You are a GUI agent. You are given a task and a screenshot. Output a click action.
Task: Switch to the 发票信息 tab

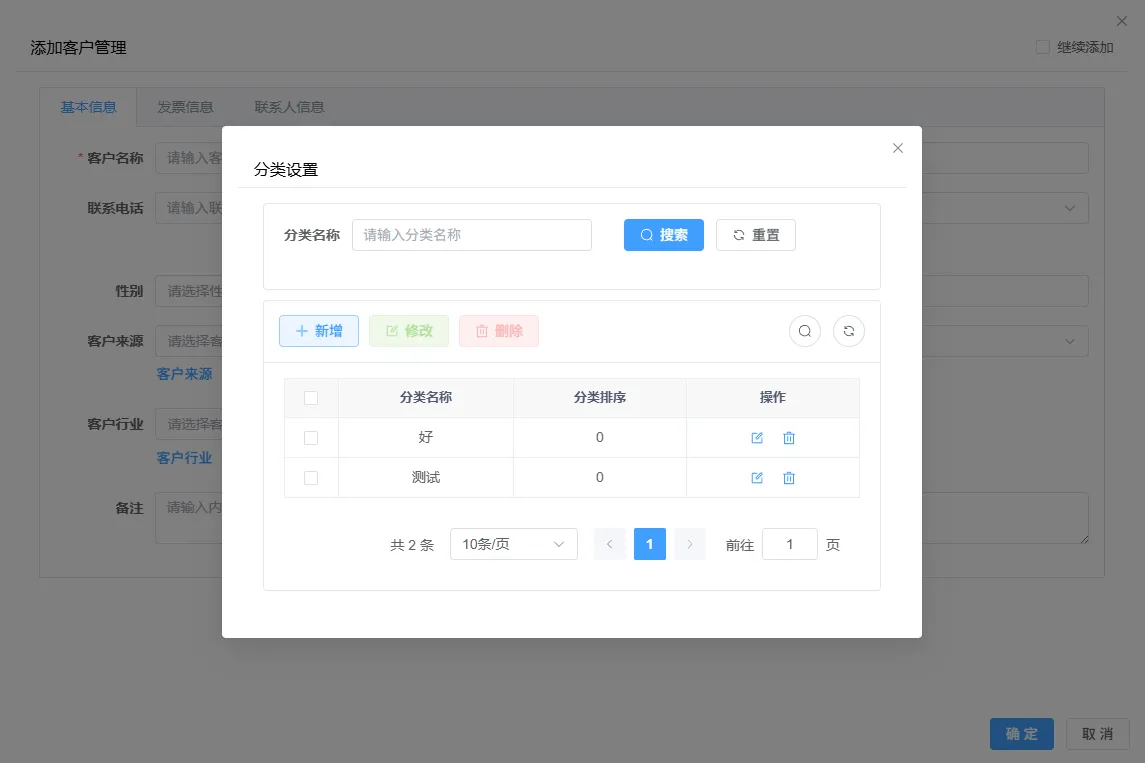pos(185,107)
